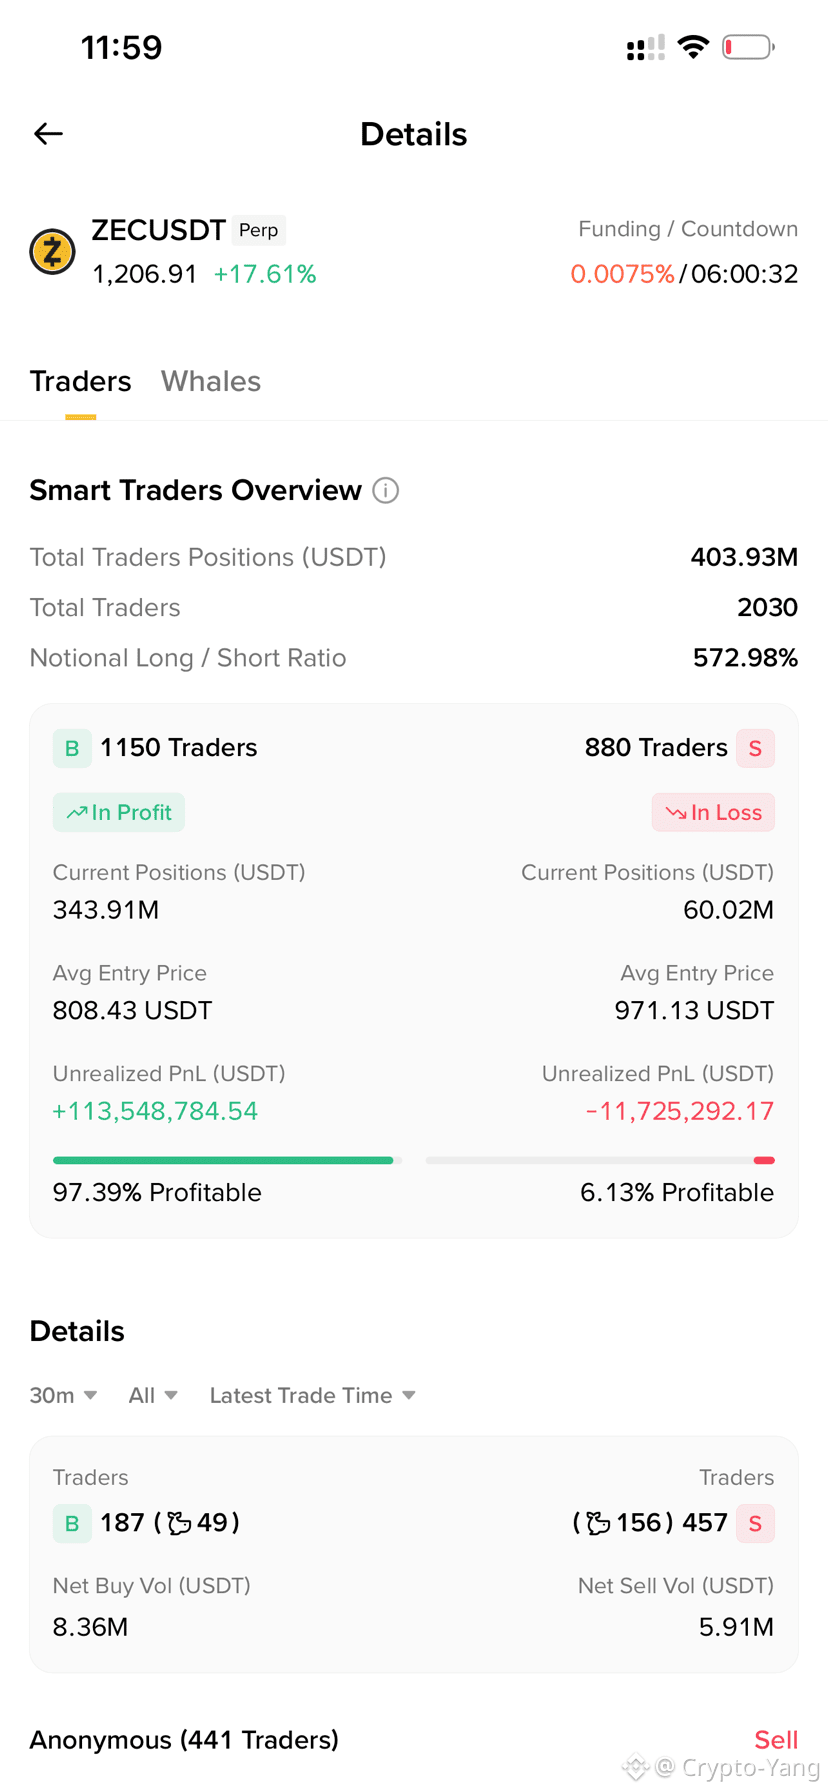Tap the In Loss tag
The height and width of the screenshot is (1792, 828).
tap(713, 812)
